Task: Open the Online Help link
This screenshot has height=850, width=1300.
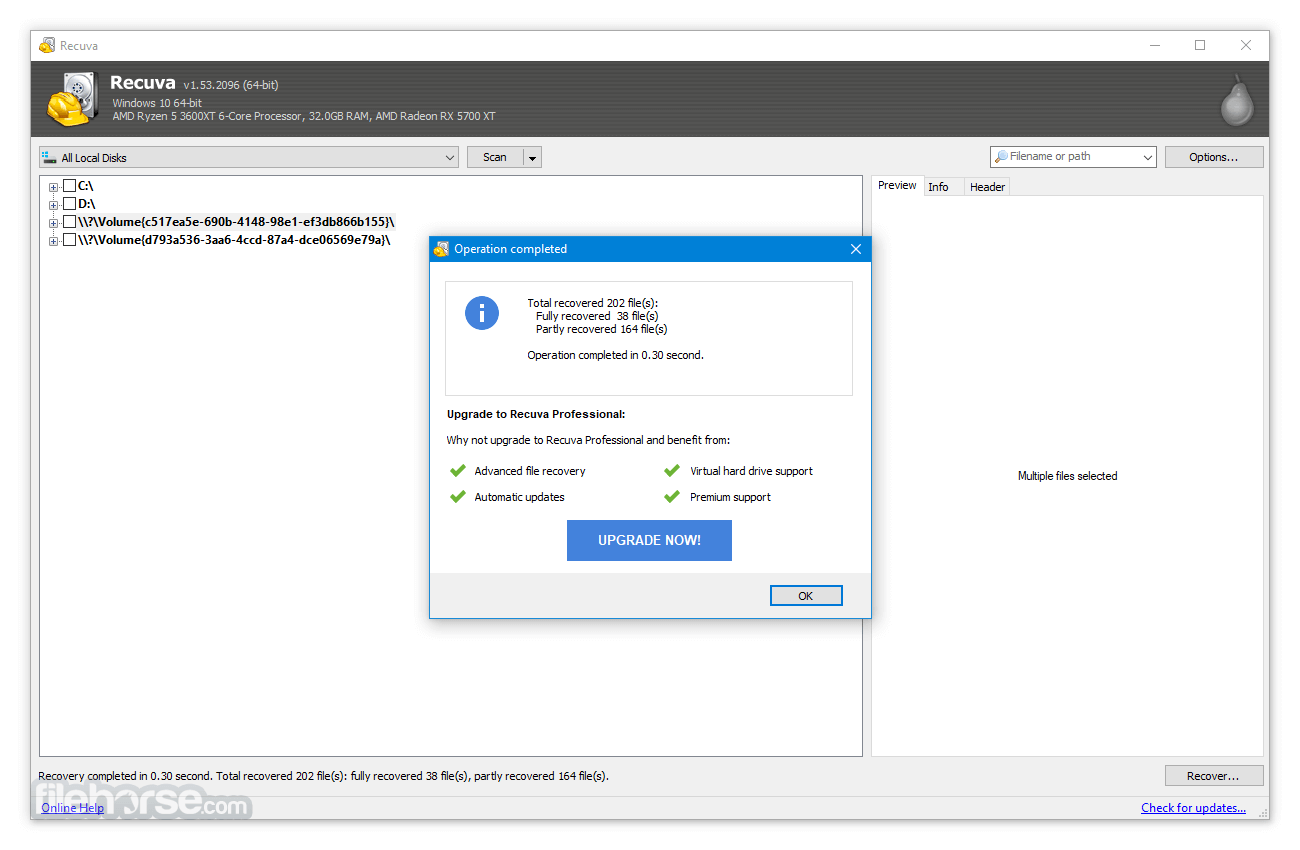Action: pyautogui.click(x=72, y=808)
